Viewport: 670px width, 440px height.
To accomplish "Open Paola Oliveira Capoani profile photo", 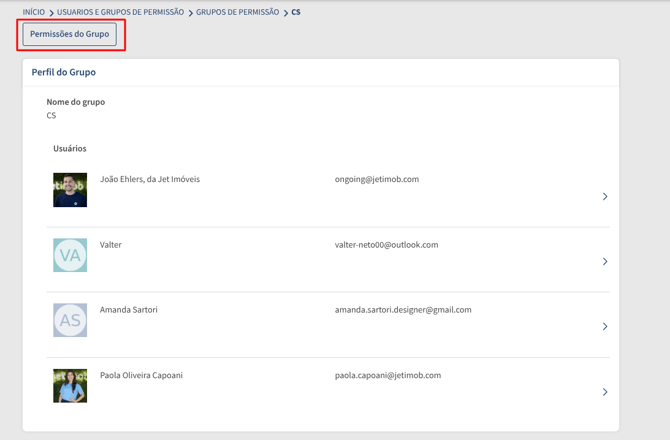I will click(x=70, y=386).
